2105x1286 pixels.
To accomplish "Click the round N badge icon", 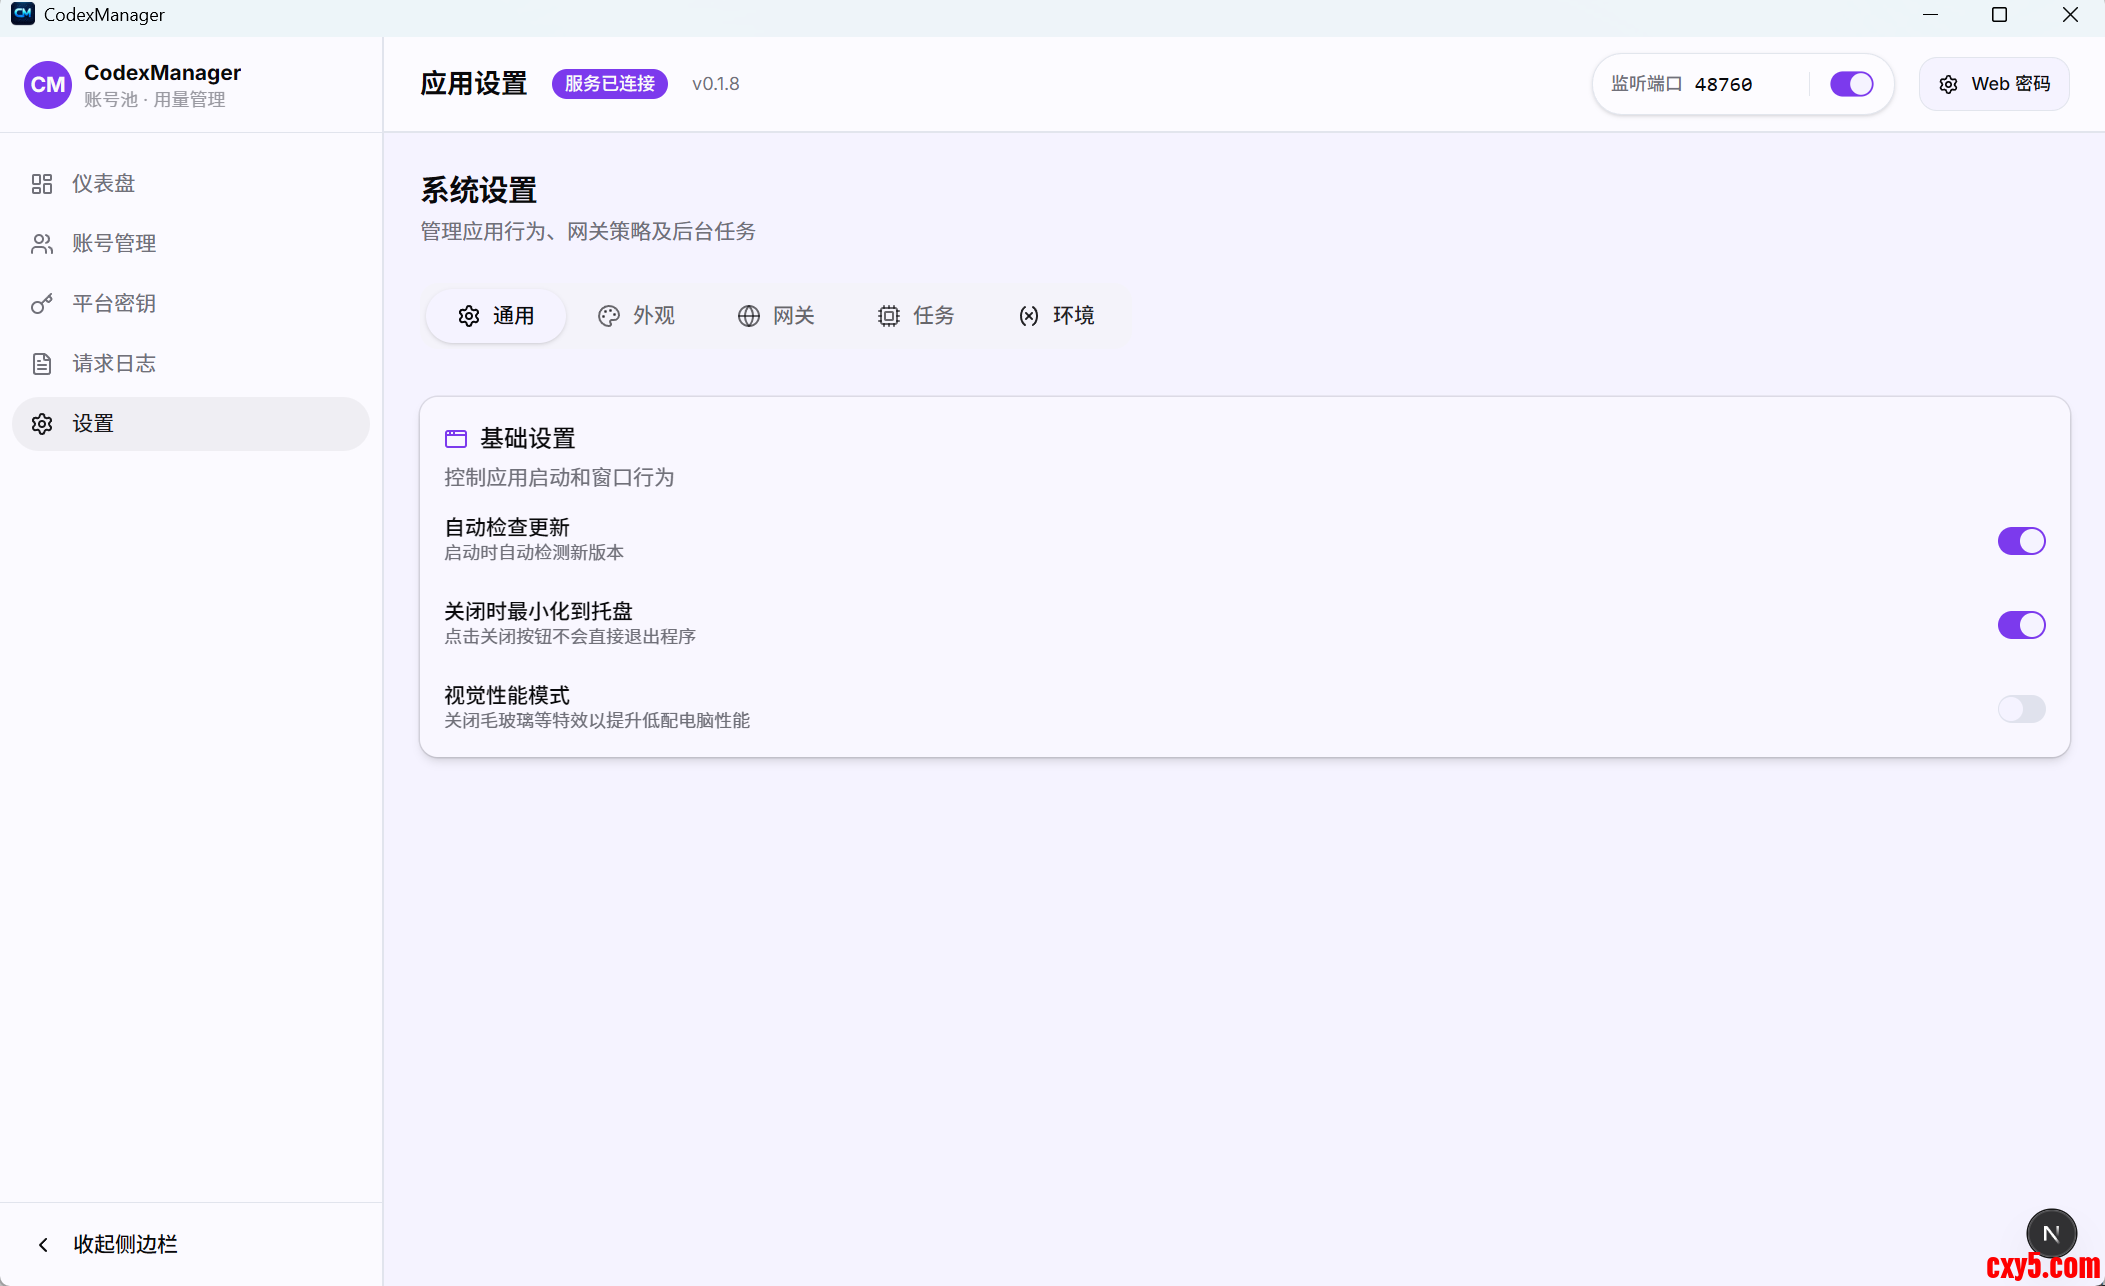I will (2051, 1233).
